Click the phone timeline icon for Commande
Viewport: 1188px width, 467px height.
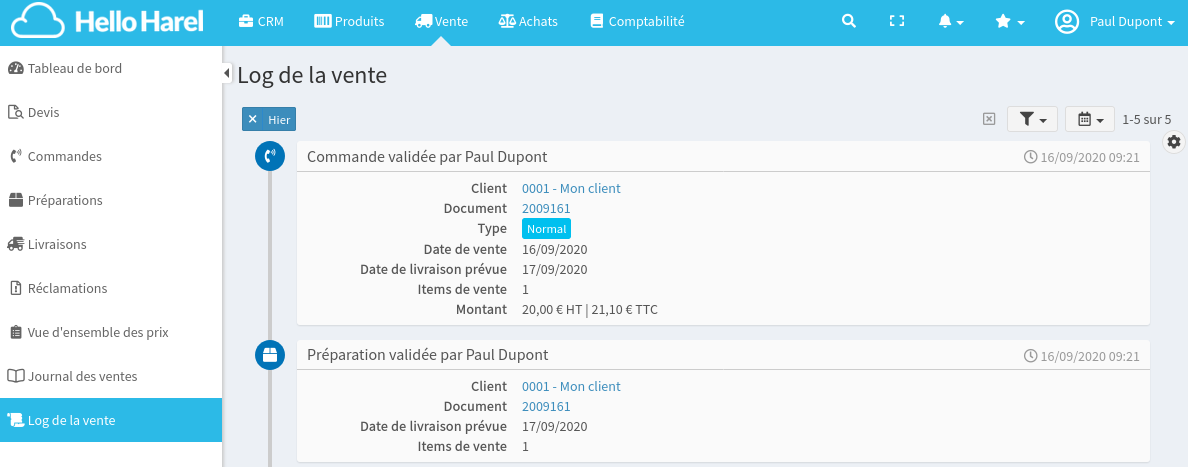(x=270, y=156)
